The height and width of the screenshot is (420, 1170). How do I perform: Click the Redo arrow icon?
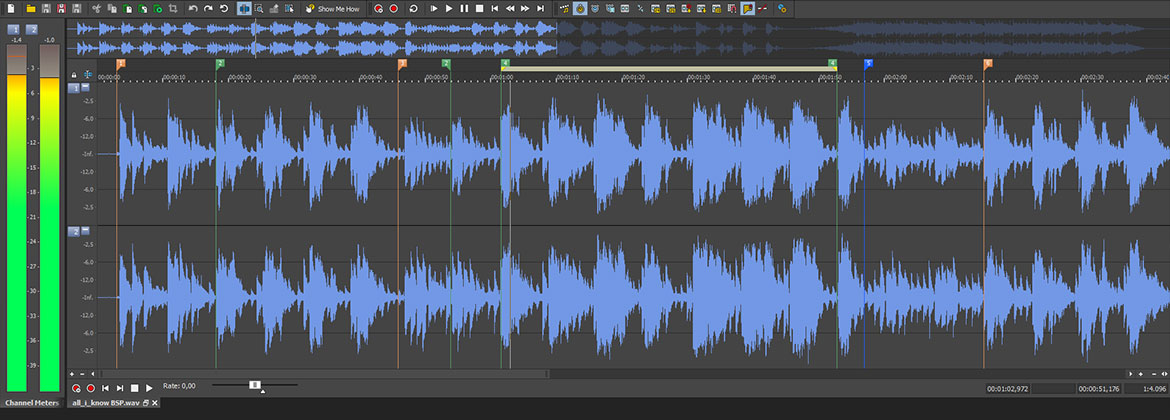pos(208,8)
